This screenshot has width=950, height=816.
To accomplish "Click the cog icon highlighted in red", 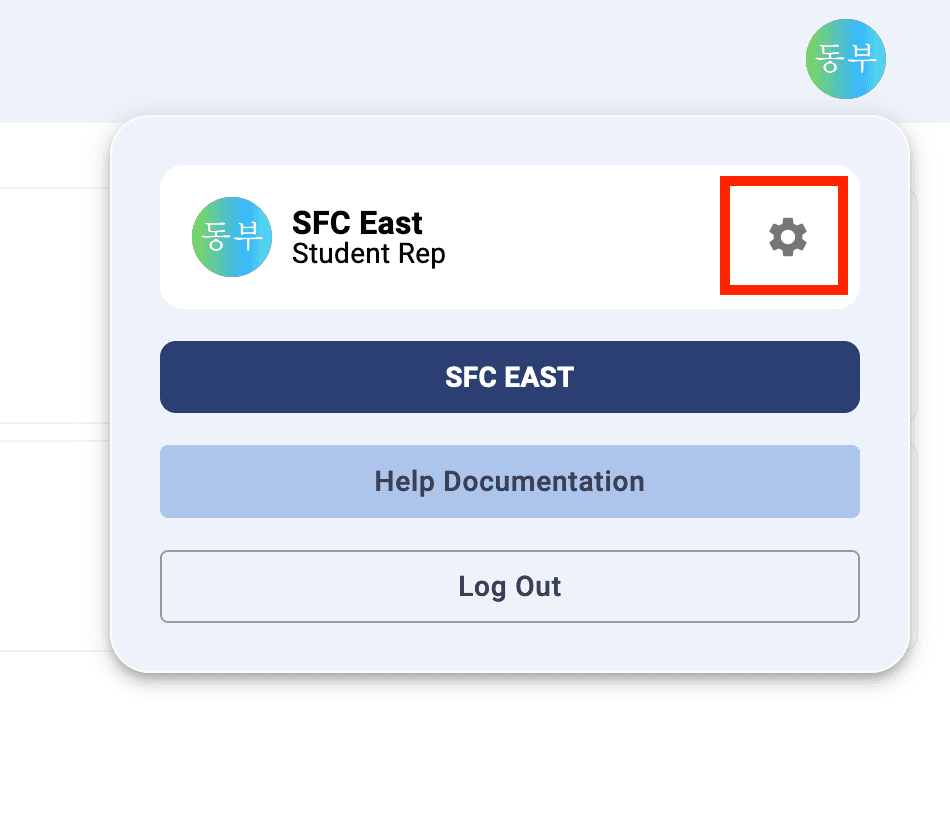I will 787,237.
